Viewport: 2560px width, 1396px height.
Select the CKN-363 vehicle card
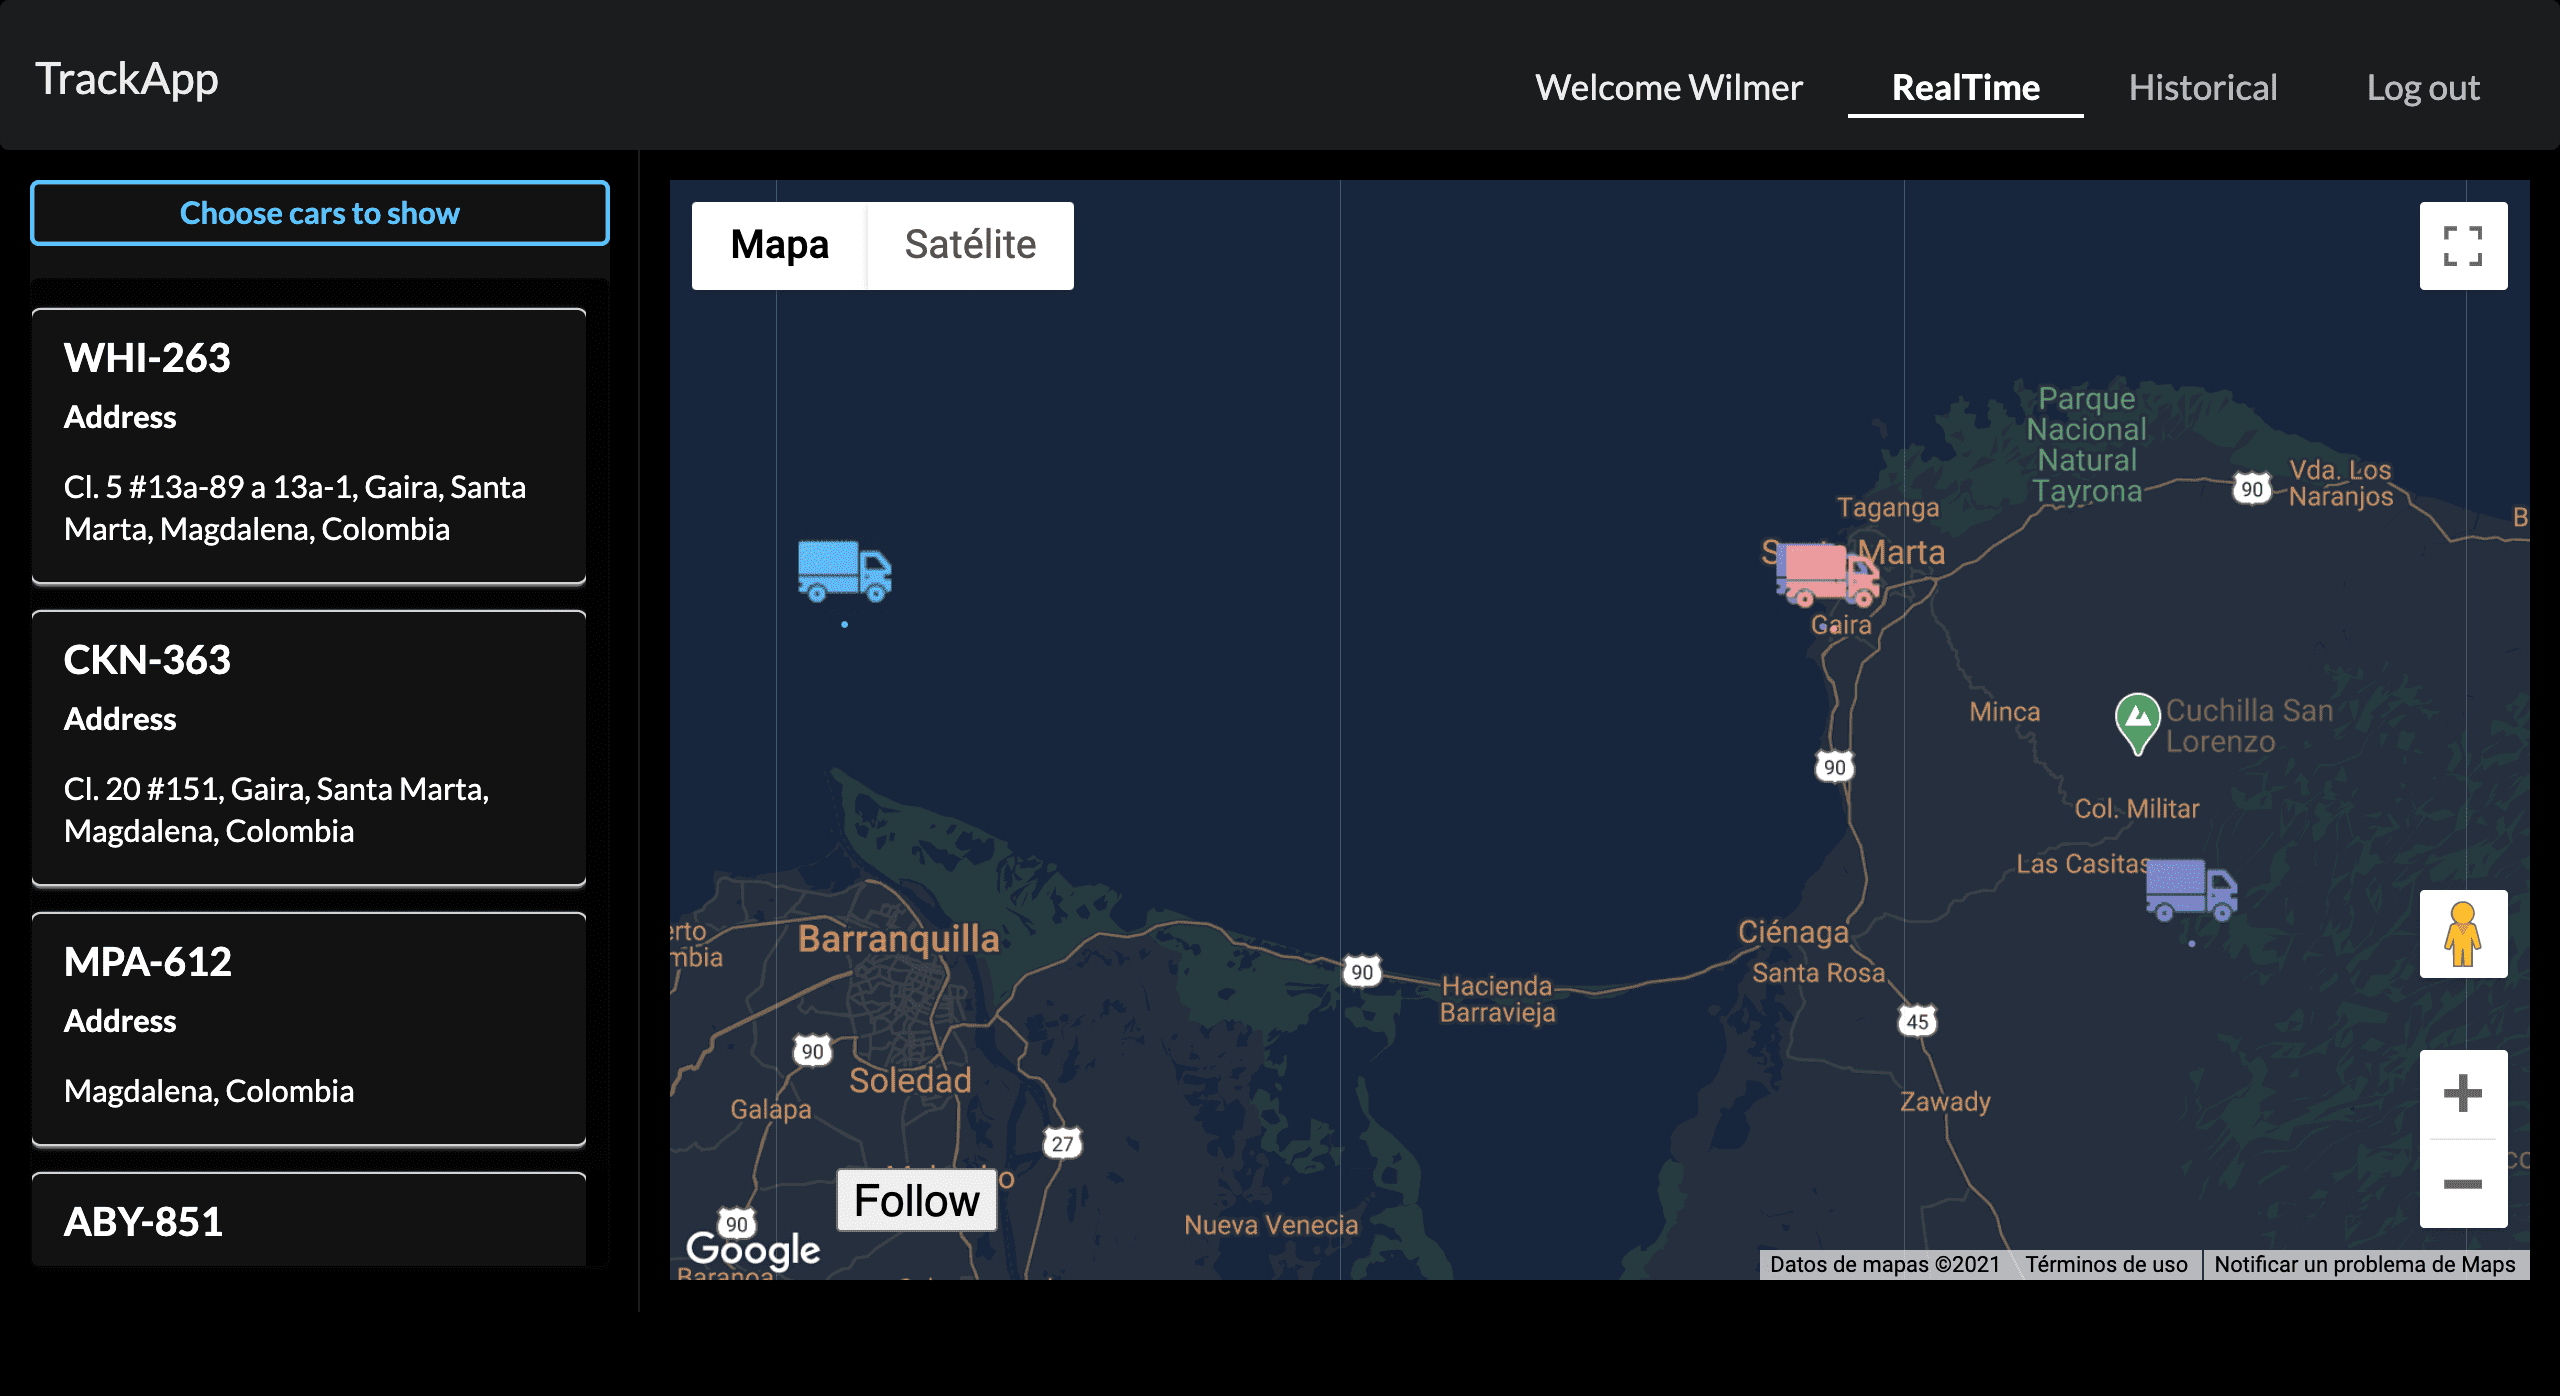coord(309,747)
